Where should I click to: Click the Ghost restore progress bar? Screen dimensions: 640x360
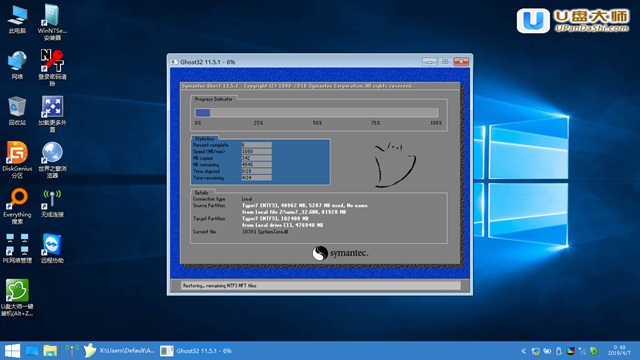point(316,113)
